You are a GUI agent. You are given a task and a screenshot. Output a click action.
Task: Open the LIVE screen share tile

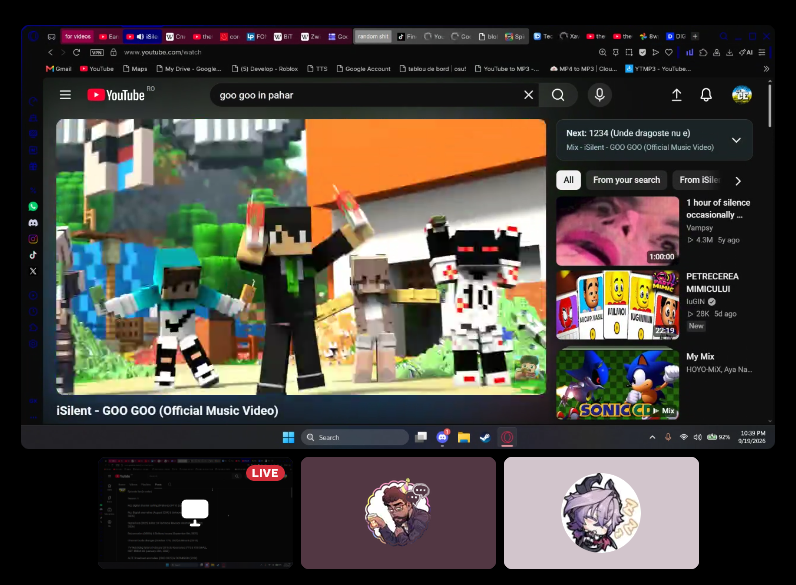(x=195, y=513)
